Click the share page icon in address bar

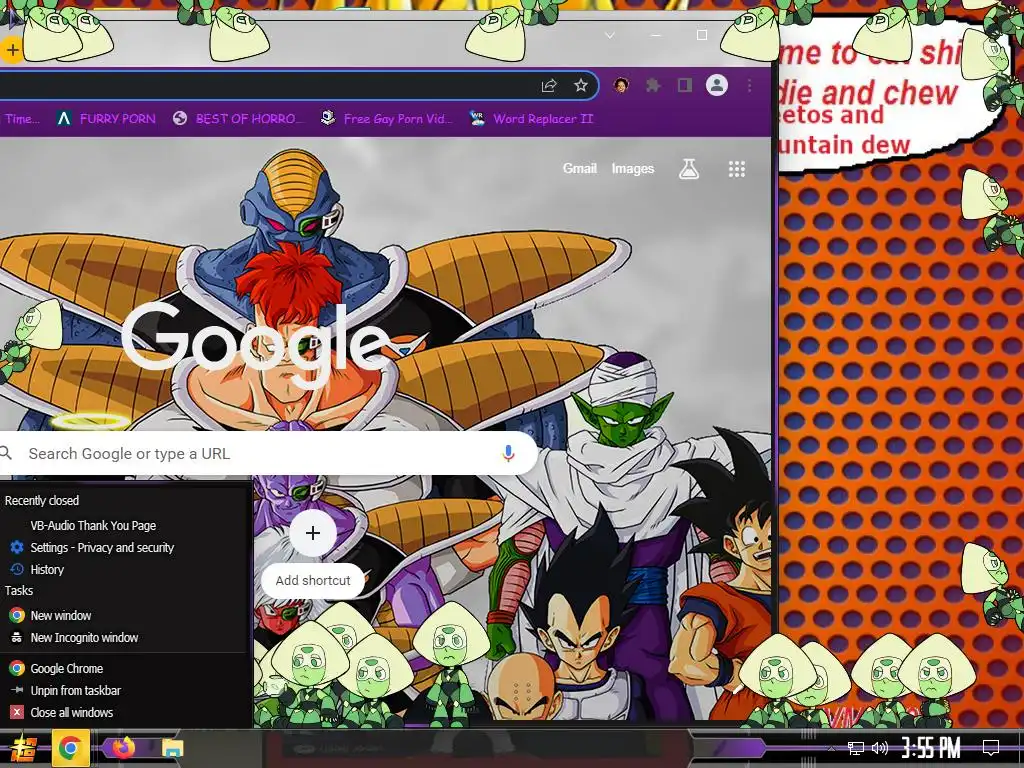click(549, 86)
